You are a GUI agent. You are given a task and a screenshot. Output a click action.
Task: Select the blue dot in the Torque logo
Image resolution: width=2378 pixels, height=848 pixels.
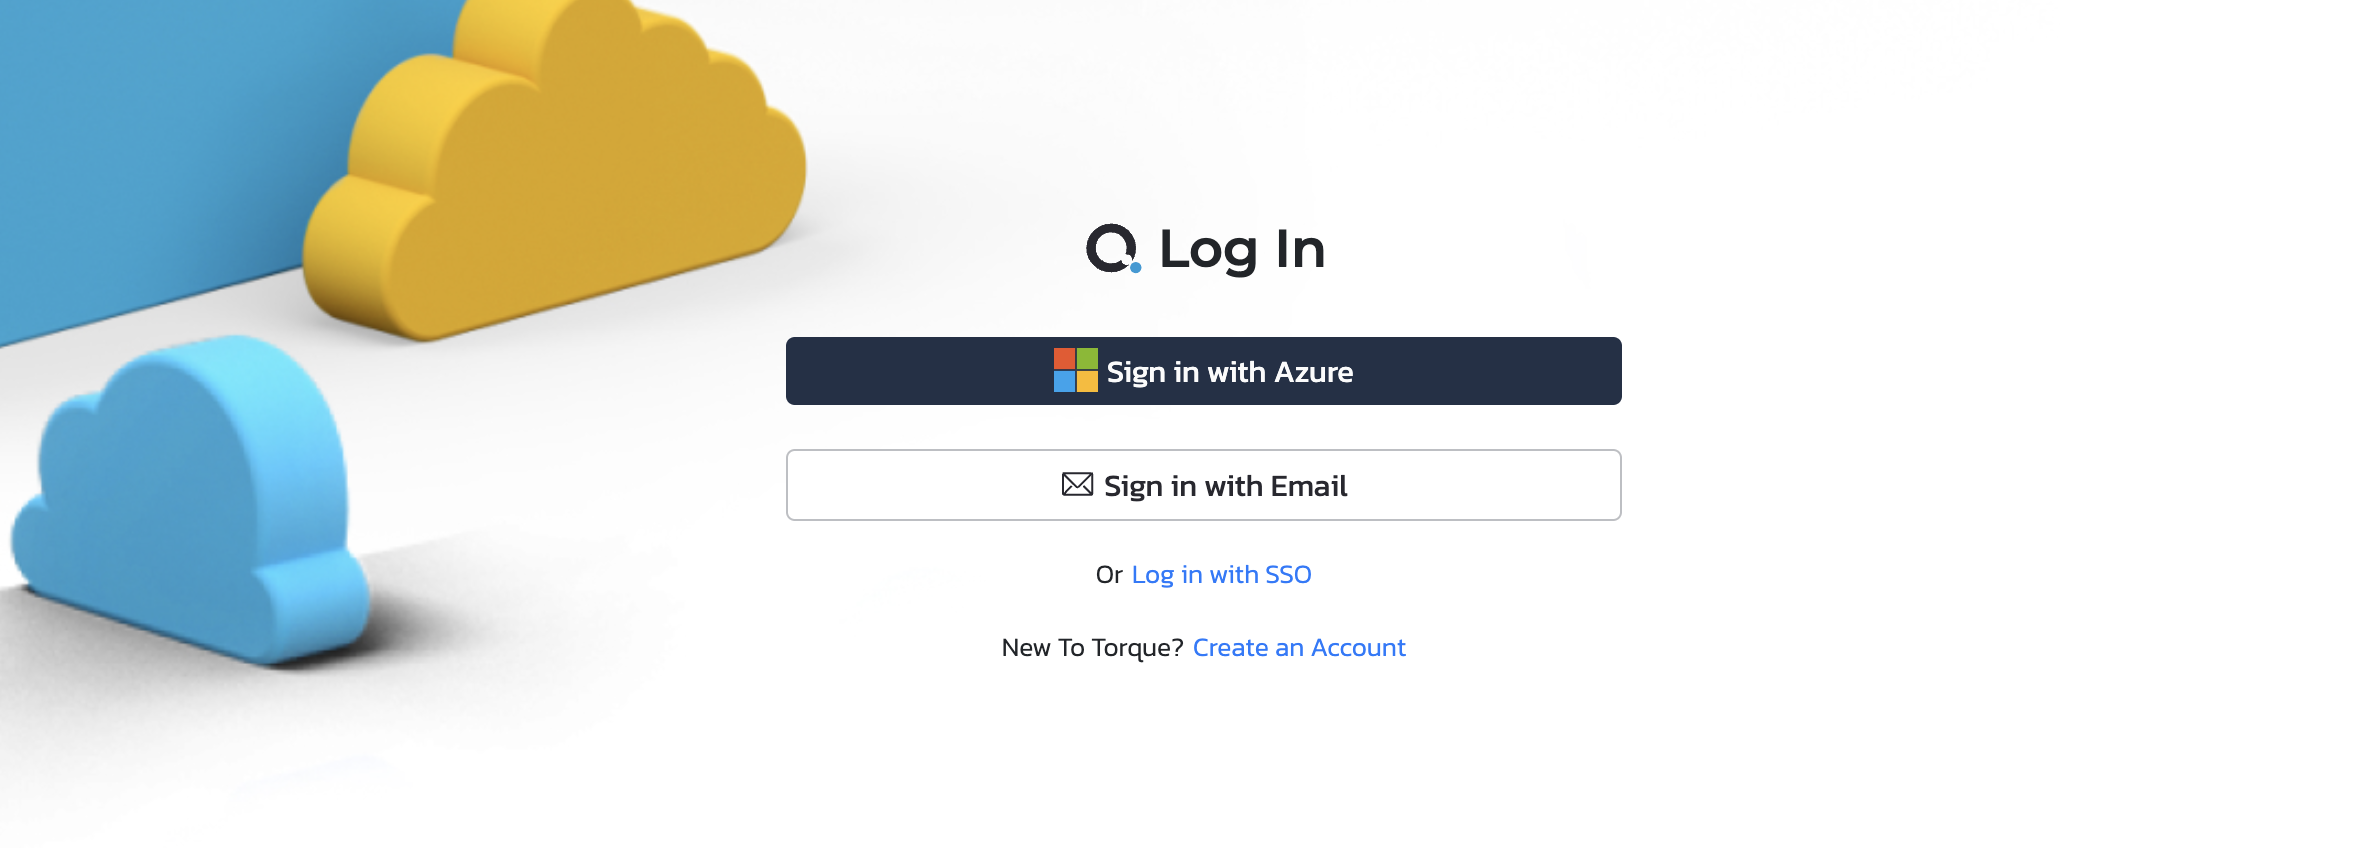click(1135, 267)
